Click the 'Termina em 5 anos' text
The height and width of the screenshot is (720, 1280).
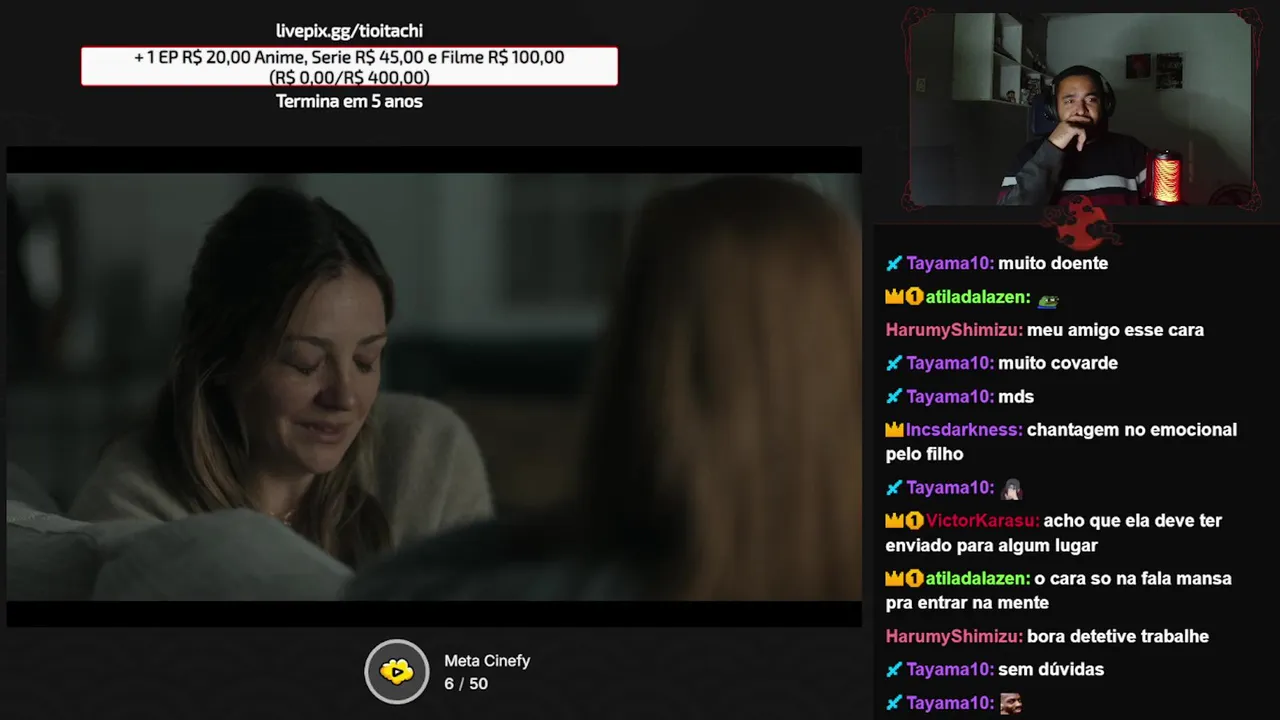click(349, 101)
